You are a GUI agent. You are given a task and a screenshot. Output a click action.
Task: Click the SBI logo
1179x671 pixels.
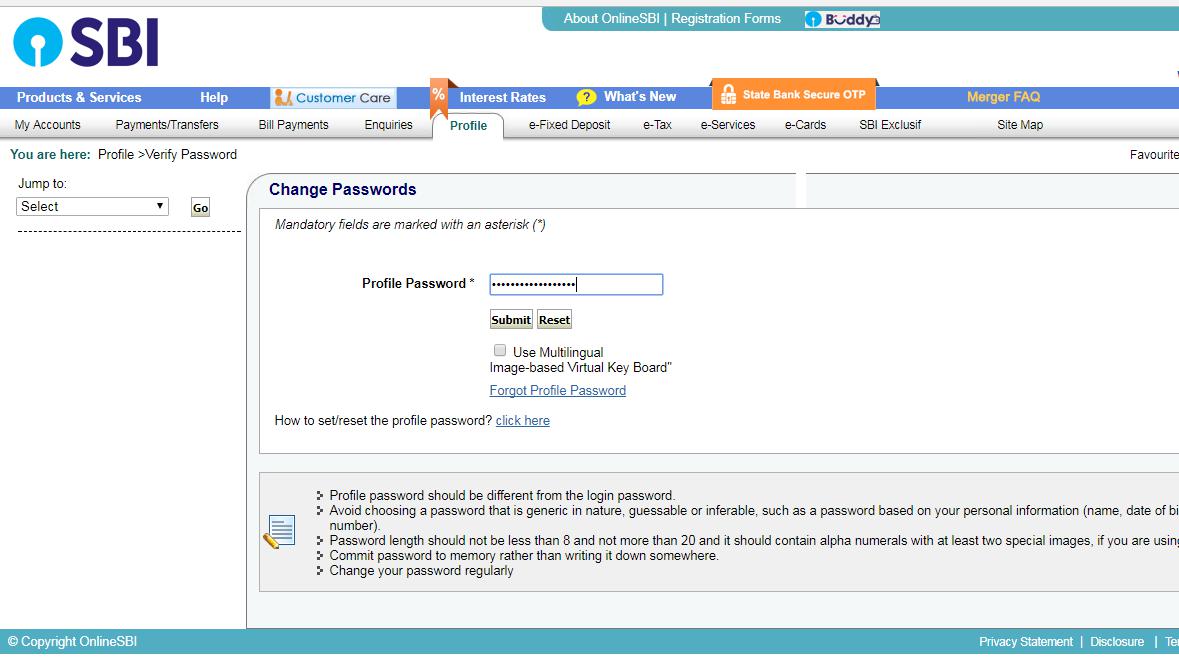point(86,42)
